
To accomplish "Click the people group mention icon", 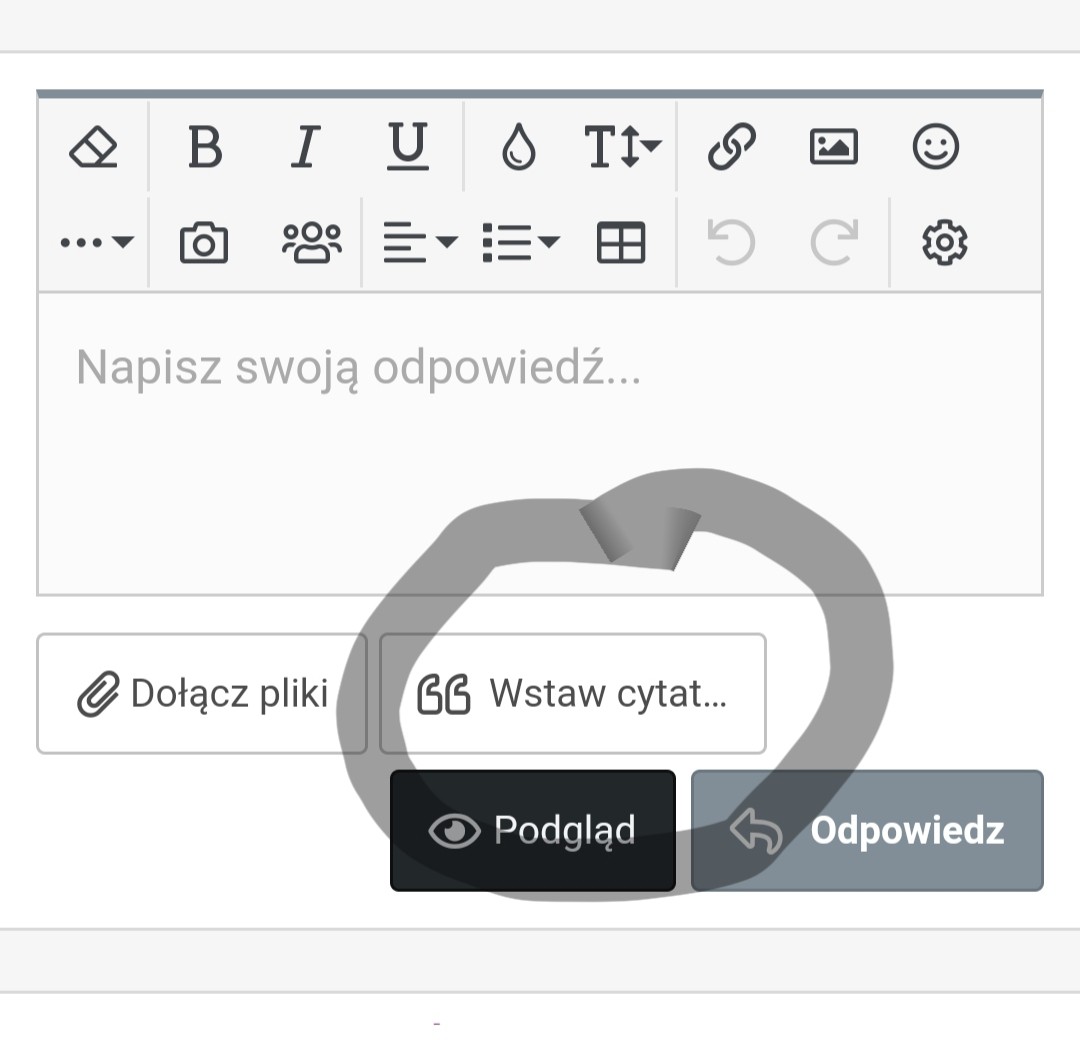I will coord(311,242).
